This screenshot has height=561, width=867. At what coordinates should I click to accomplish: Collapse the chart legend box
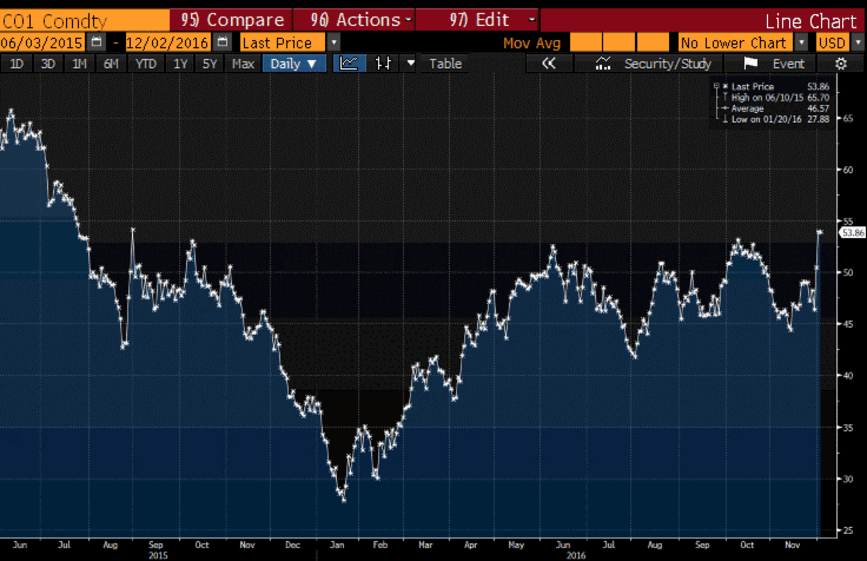pos(717,86)
